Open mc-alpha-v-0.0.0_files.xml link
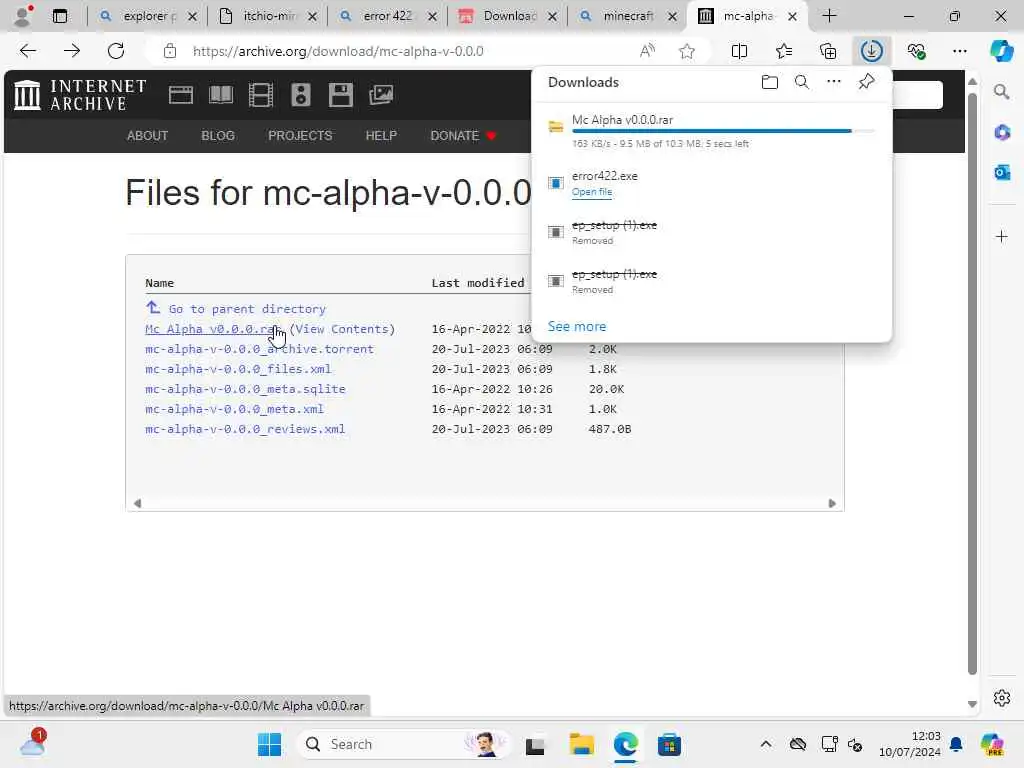 (238, 369)
